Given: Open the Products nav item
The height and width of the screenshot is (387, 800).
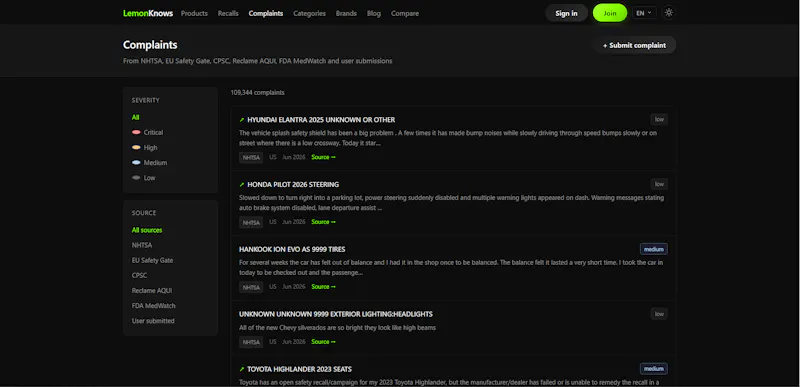Looking at the screenshot, I should pos(194,13).
